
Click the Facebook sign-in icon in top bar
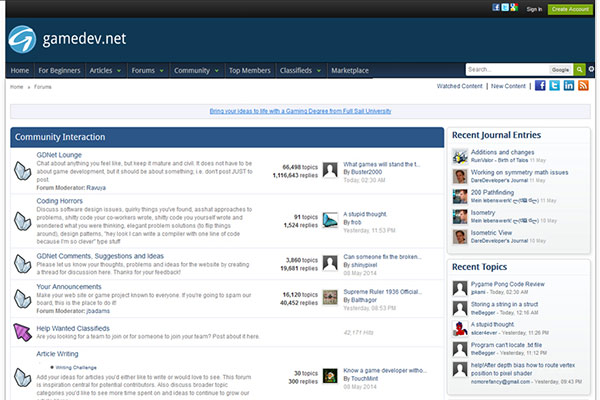496,7
